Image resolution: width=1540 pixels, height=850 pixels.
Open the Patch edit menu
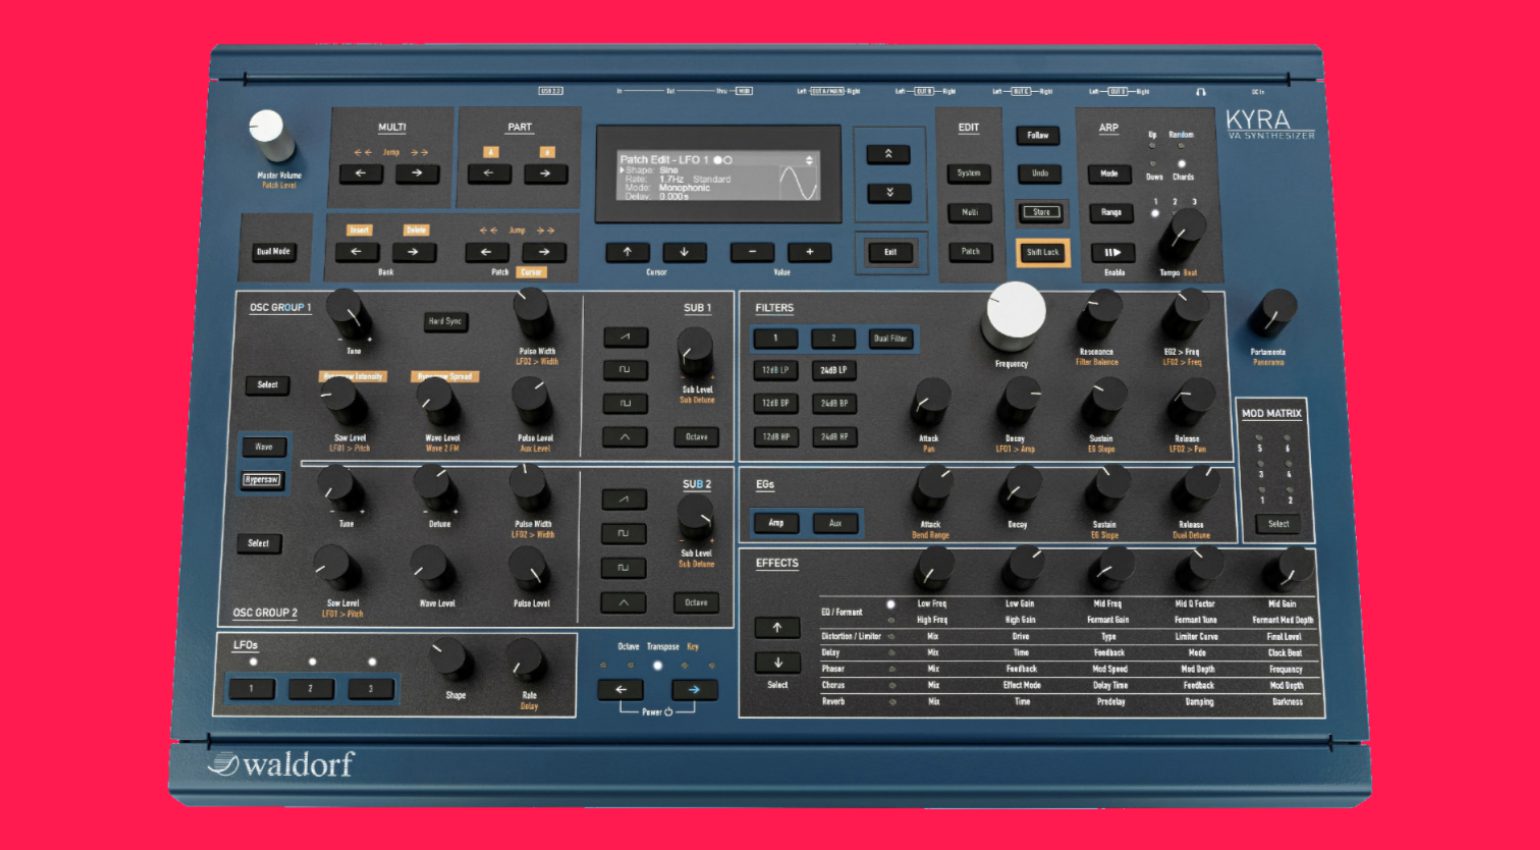click(970, 251)
